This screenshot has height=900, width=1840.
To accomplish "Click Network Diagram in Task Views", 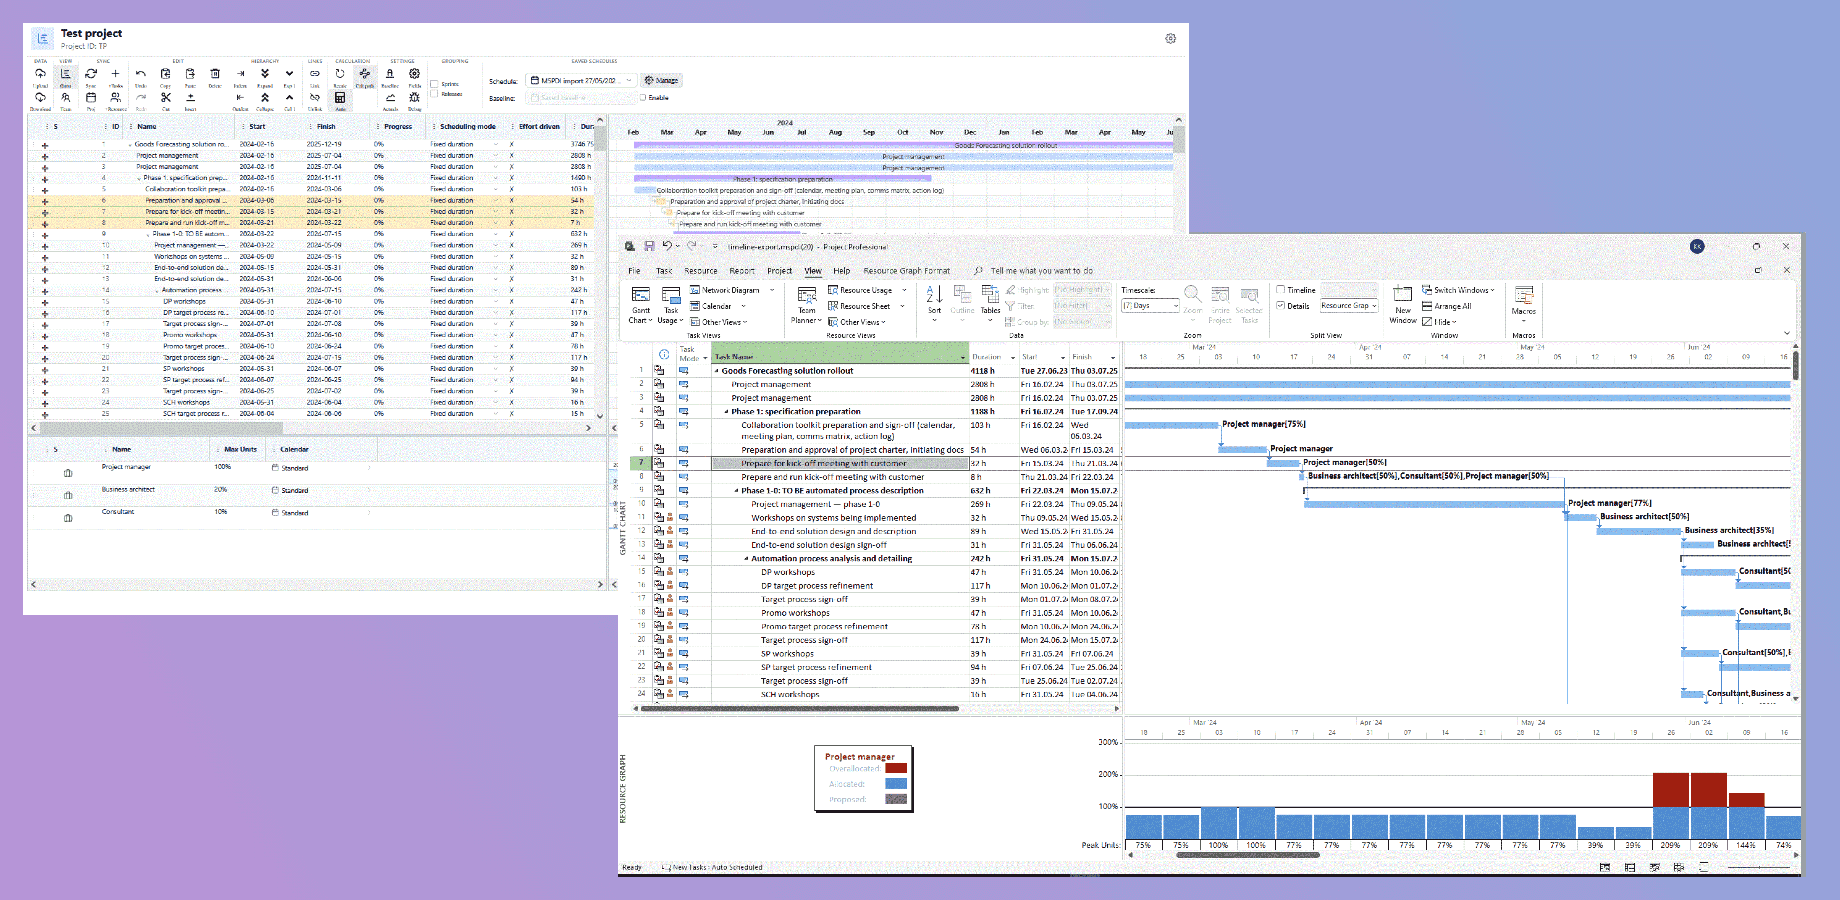I will tap(725, 290).
